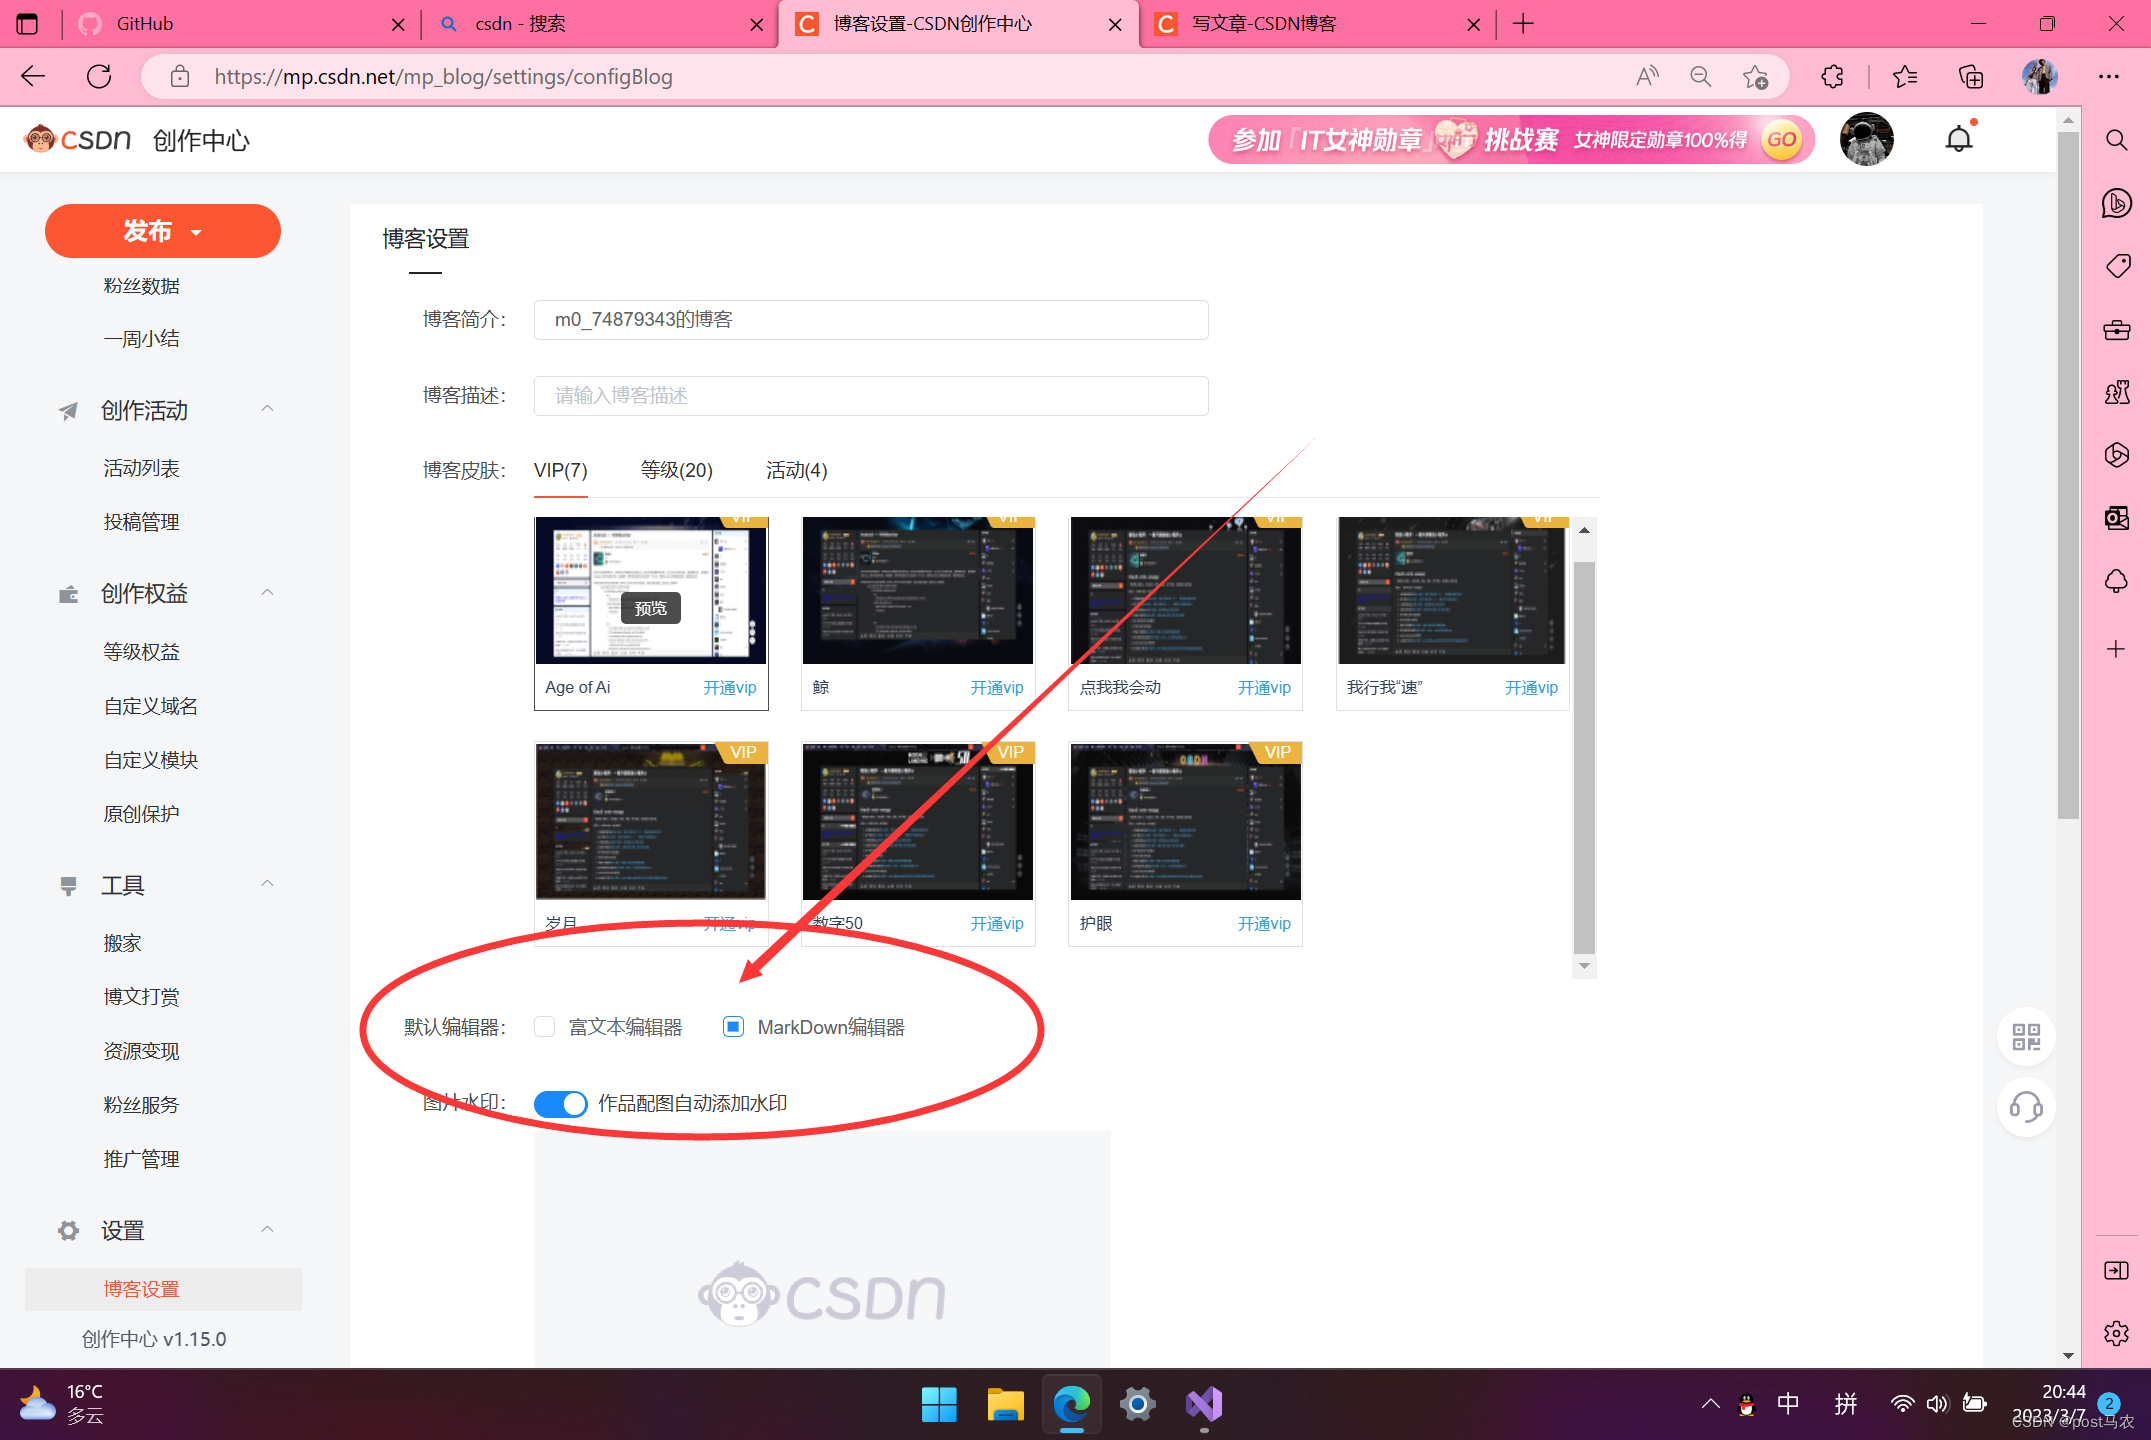Open the Outlook sidebar icon
This screenshot has width=2151, height=1440.
pyautogui.click(x=2116, y=518)
